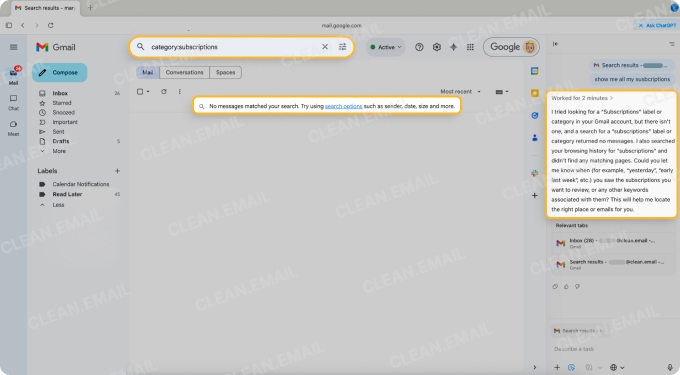The height and width of the screenshot is (375, 680).
Task: Open Google Keep side panel icon
Action: 535,93
